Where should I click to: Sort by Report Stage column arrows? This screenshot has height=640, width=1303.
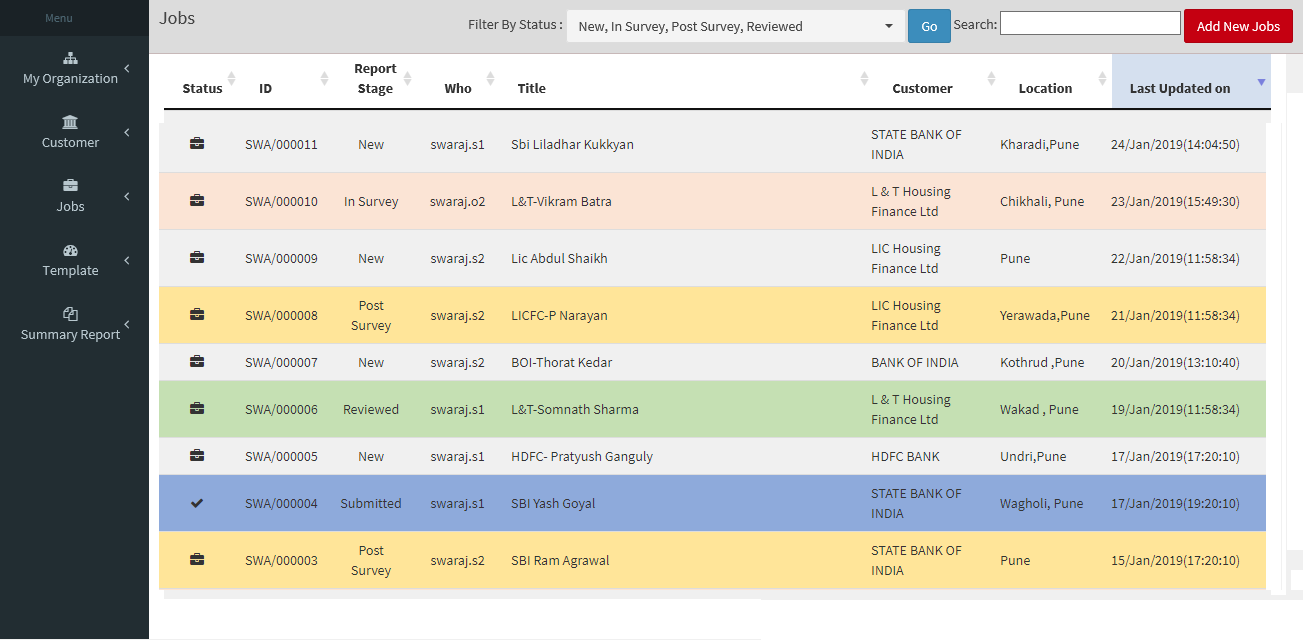point(407,78)
